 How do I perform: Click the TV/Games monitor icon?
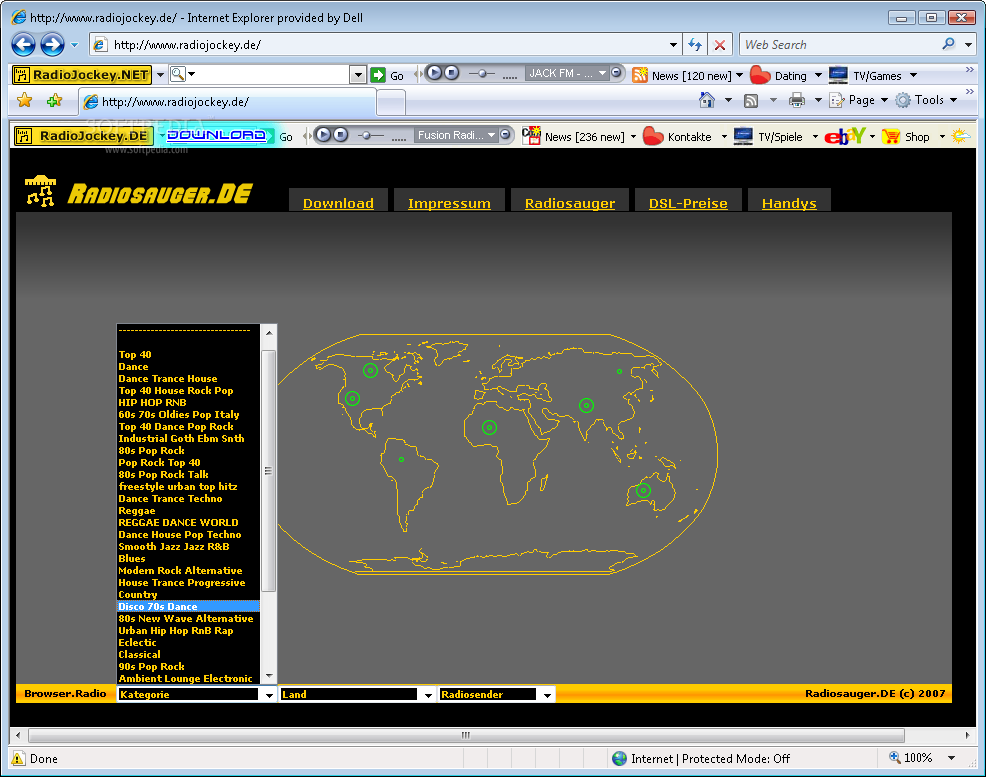(x=838, y=75)
